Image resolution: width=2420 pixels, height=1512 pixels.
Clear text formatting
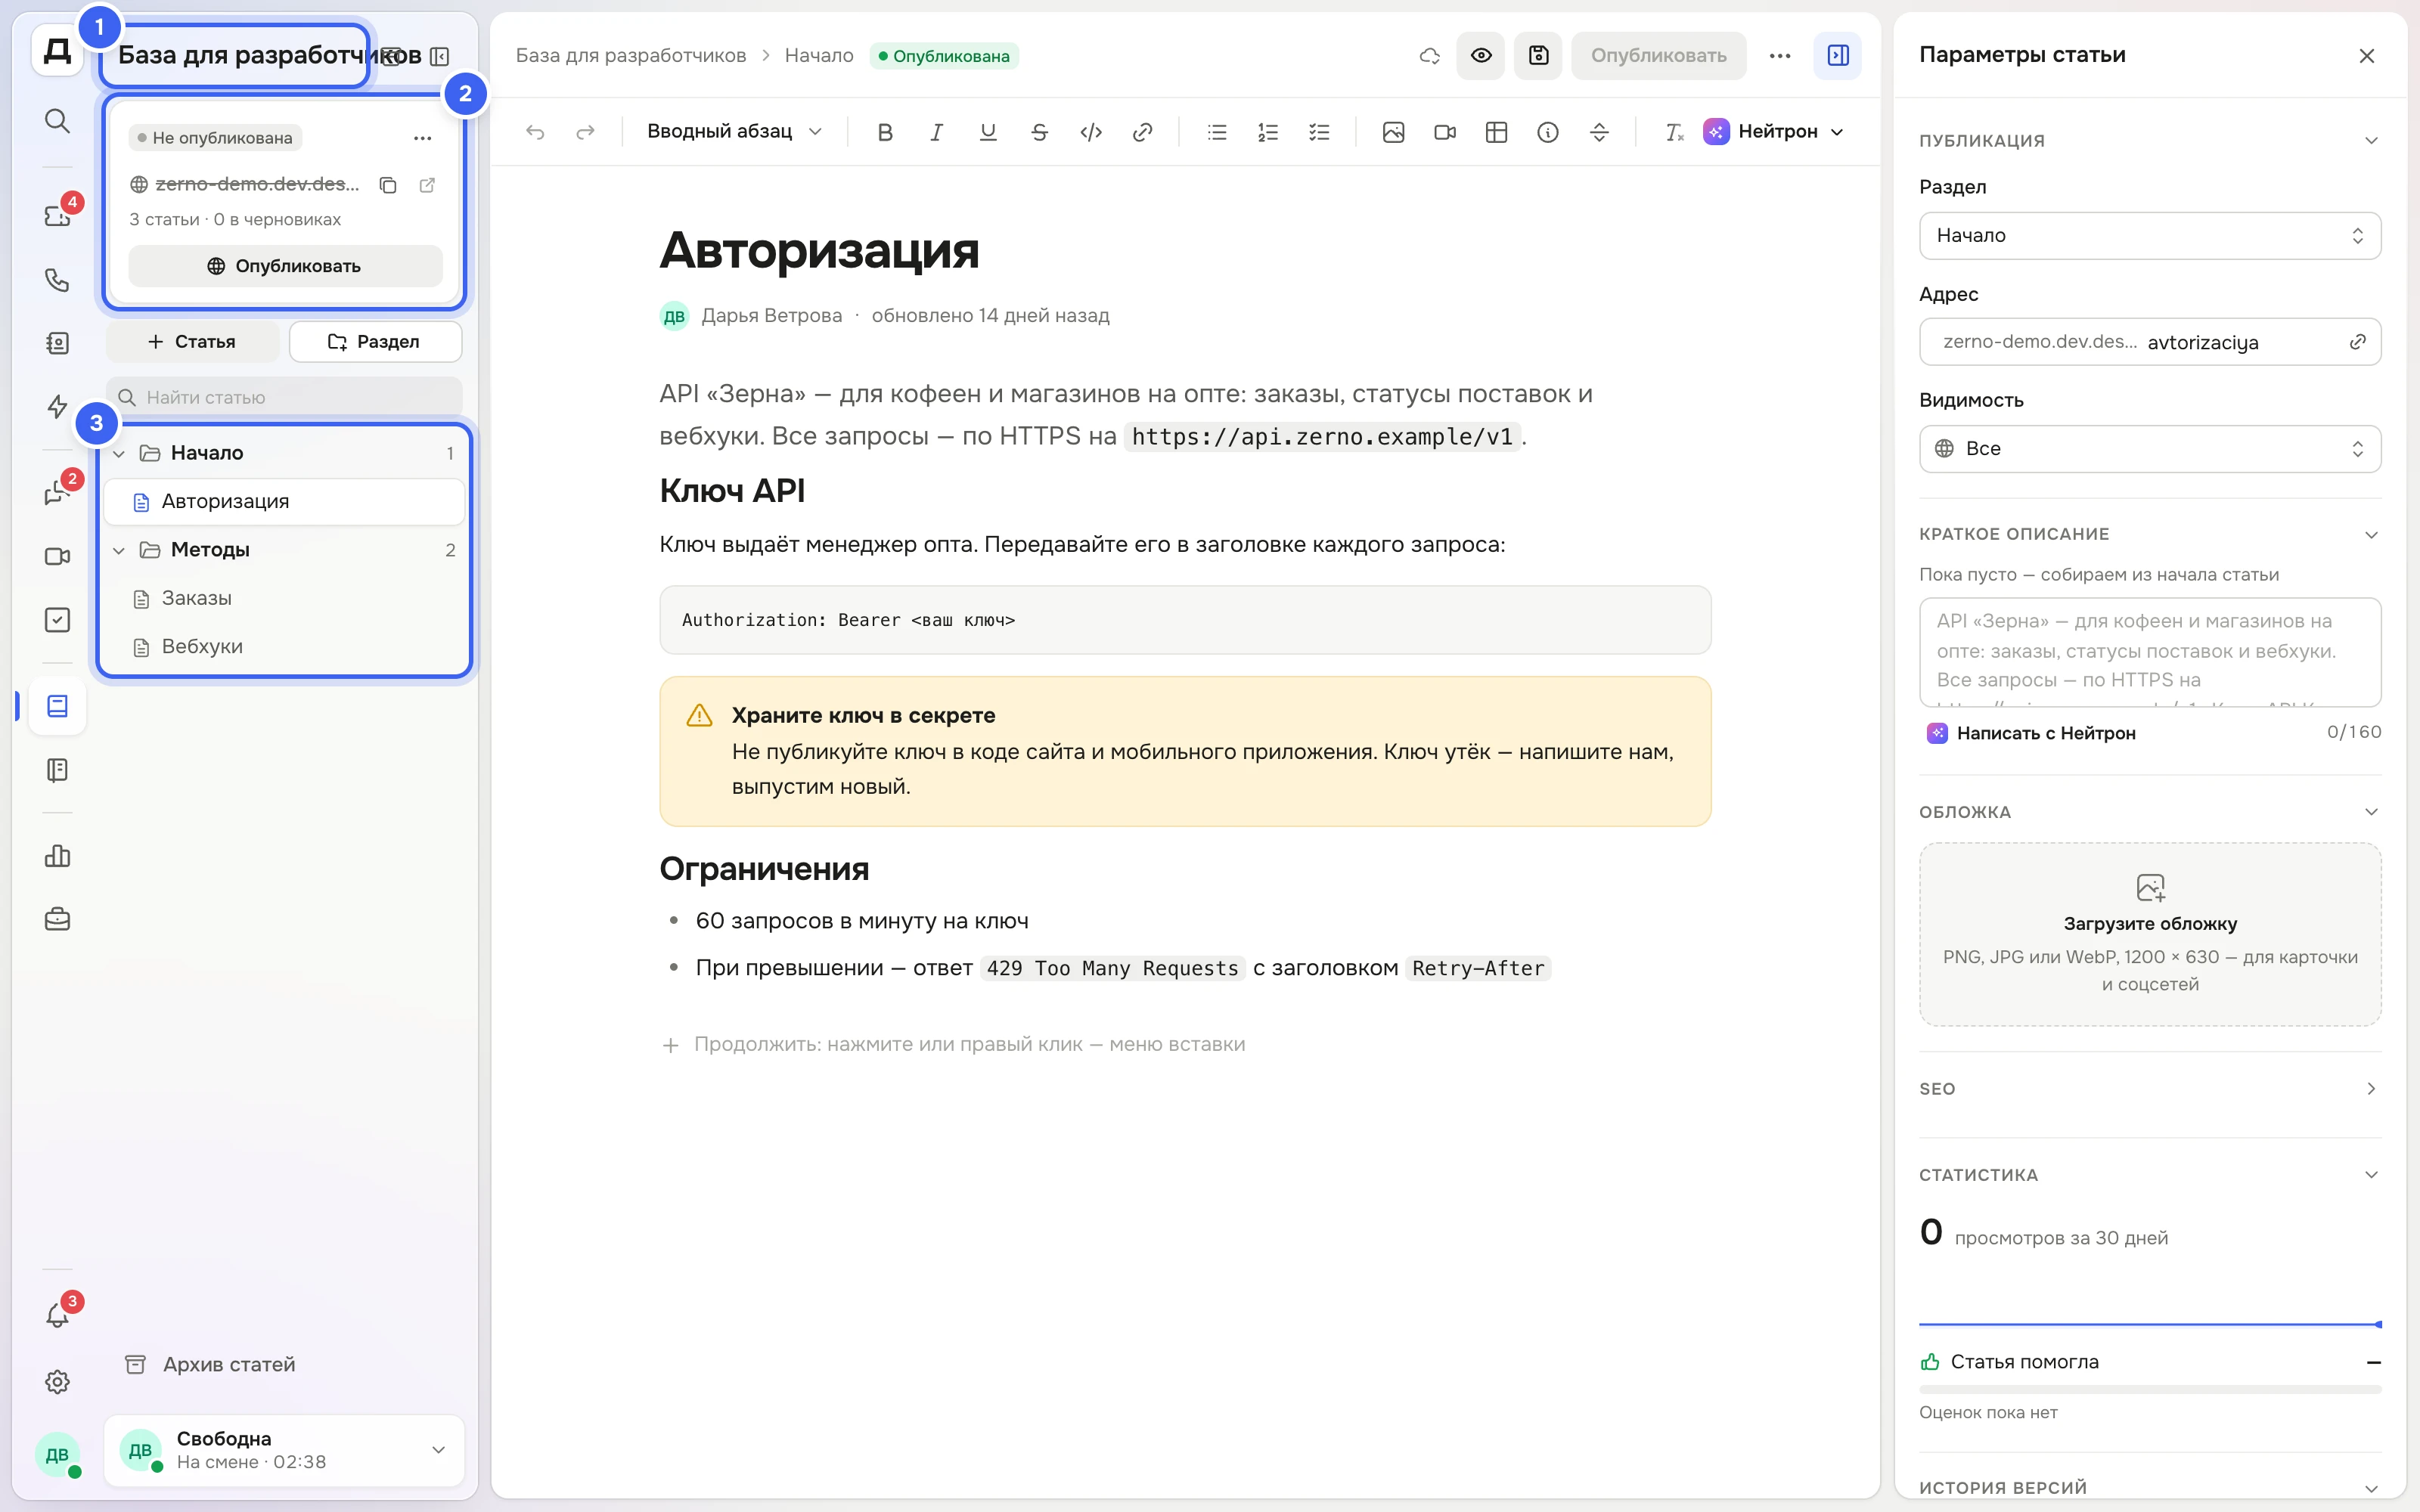pos(1673,132)
